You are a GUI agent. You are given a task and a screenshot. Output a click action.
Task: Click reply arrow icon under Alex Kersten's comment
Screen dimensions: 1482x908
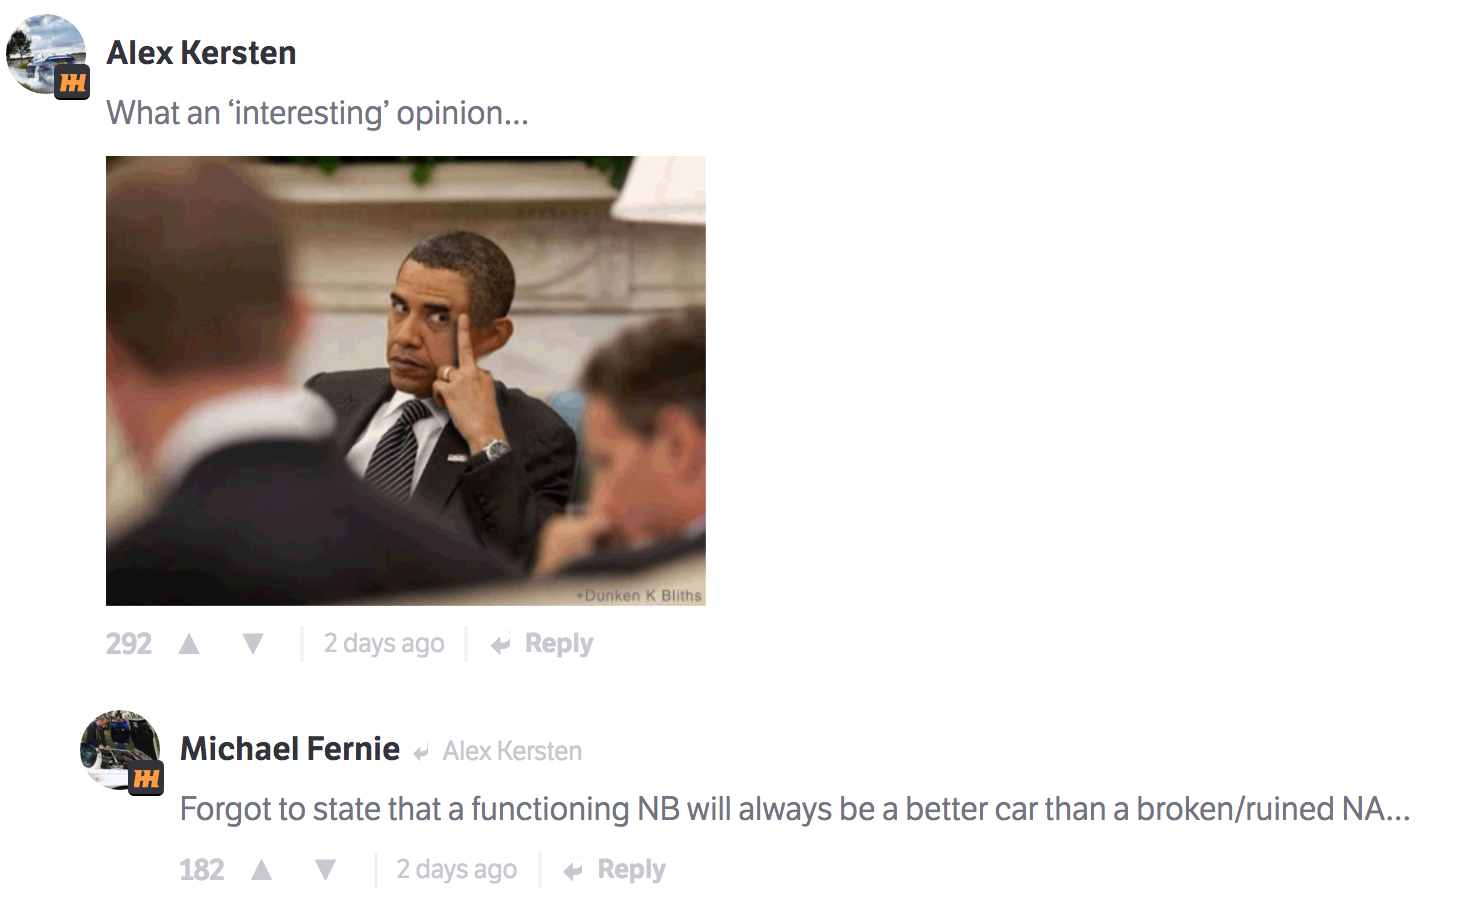(501, 645)
